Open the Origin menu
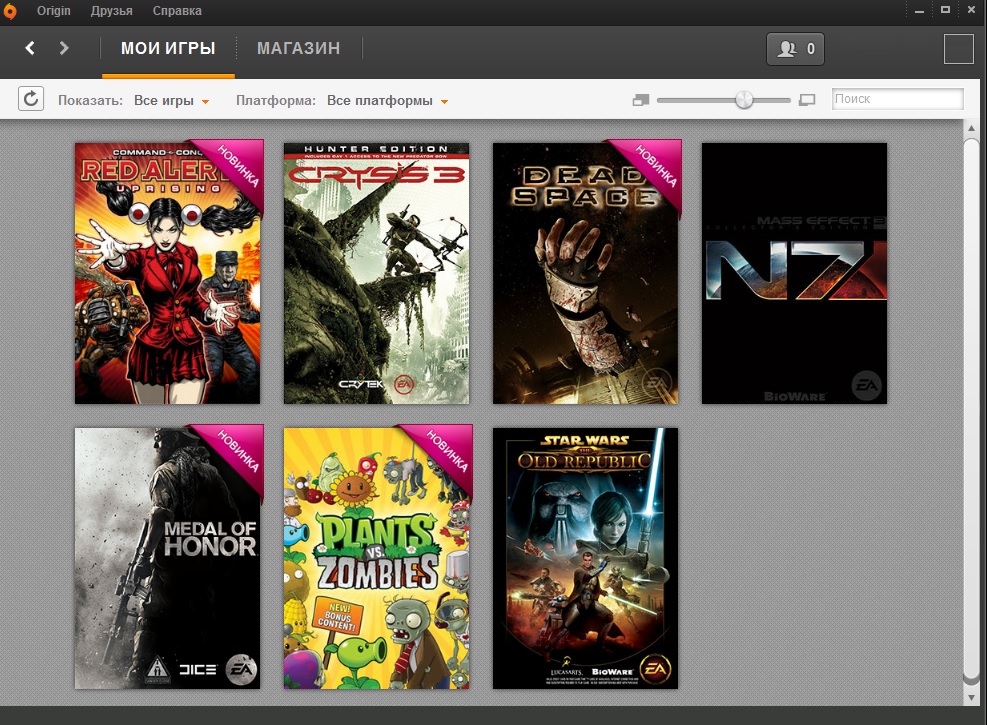The width and height of the screenshot is (987, 725). [54, 11]
